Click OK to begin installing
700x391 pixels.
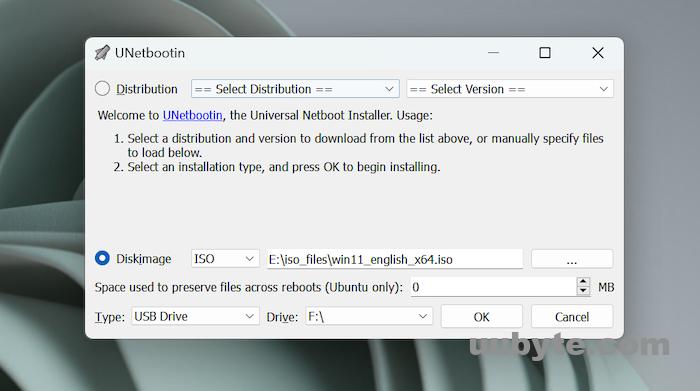(482, 316)
